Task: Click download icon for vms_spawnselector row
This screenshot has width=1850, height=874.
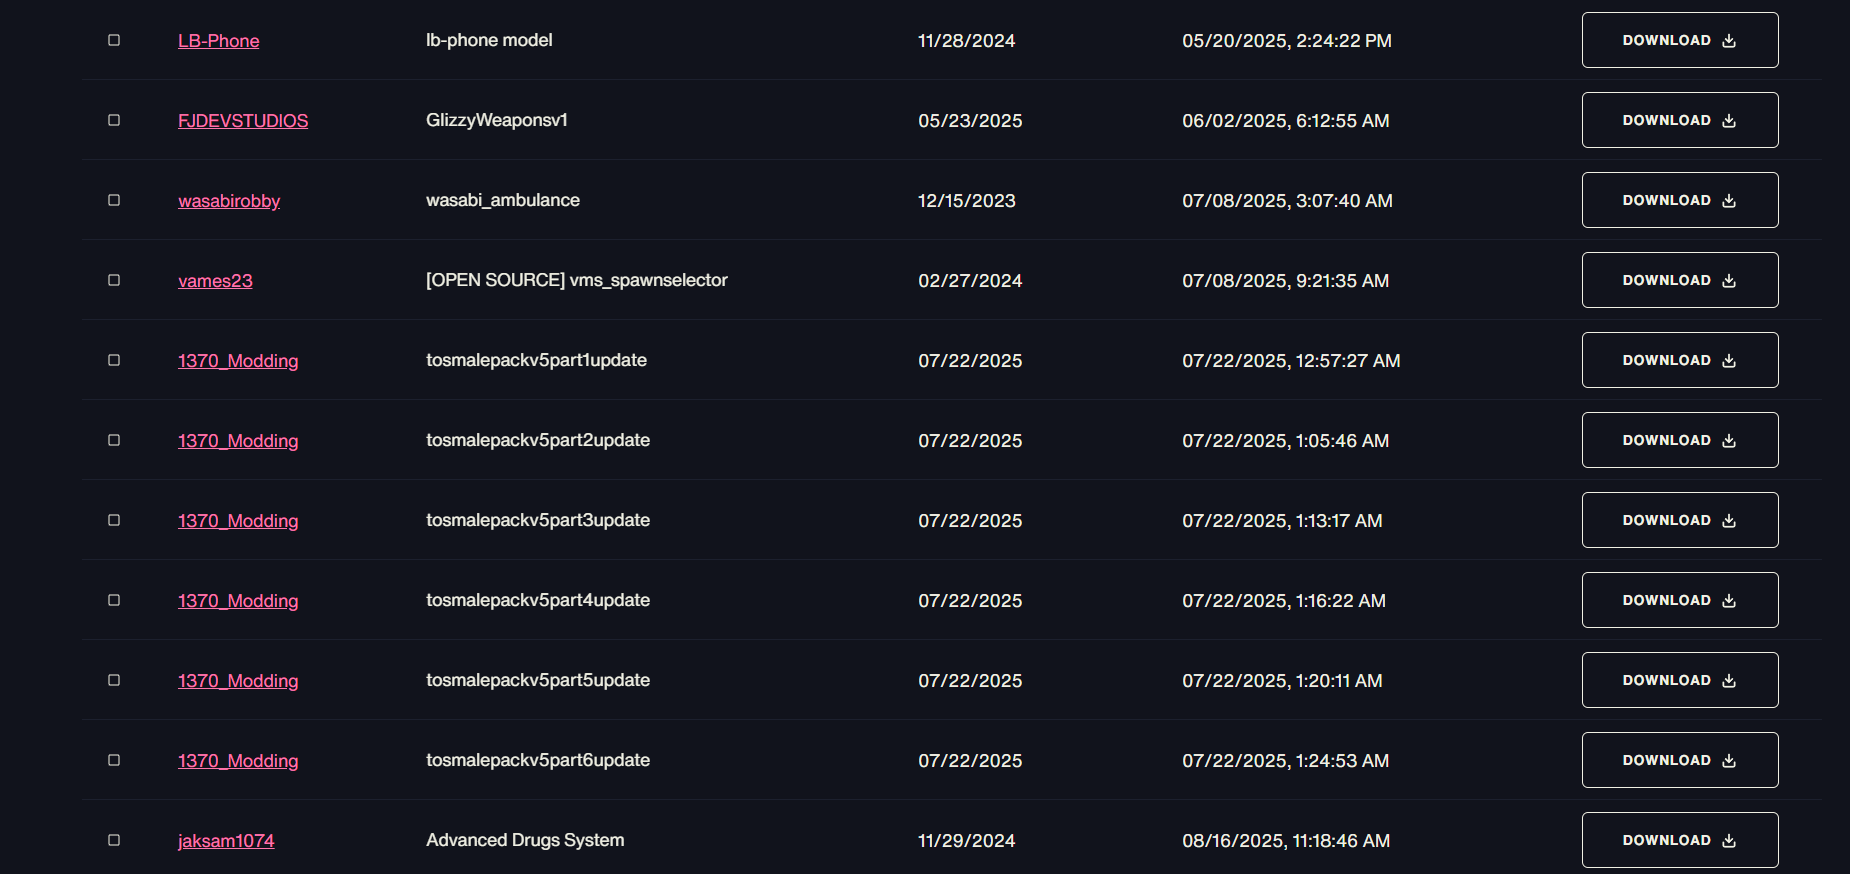Action: [x=1729, y=281]
